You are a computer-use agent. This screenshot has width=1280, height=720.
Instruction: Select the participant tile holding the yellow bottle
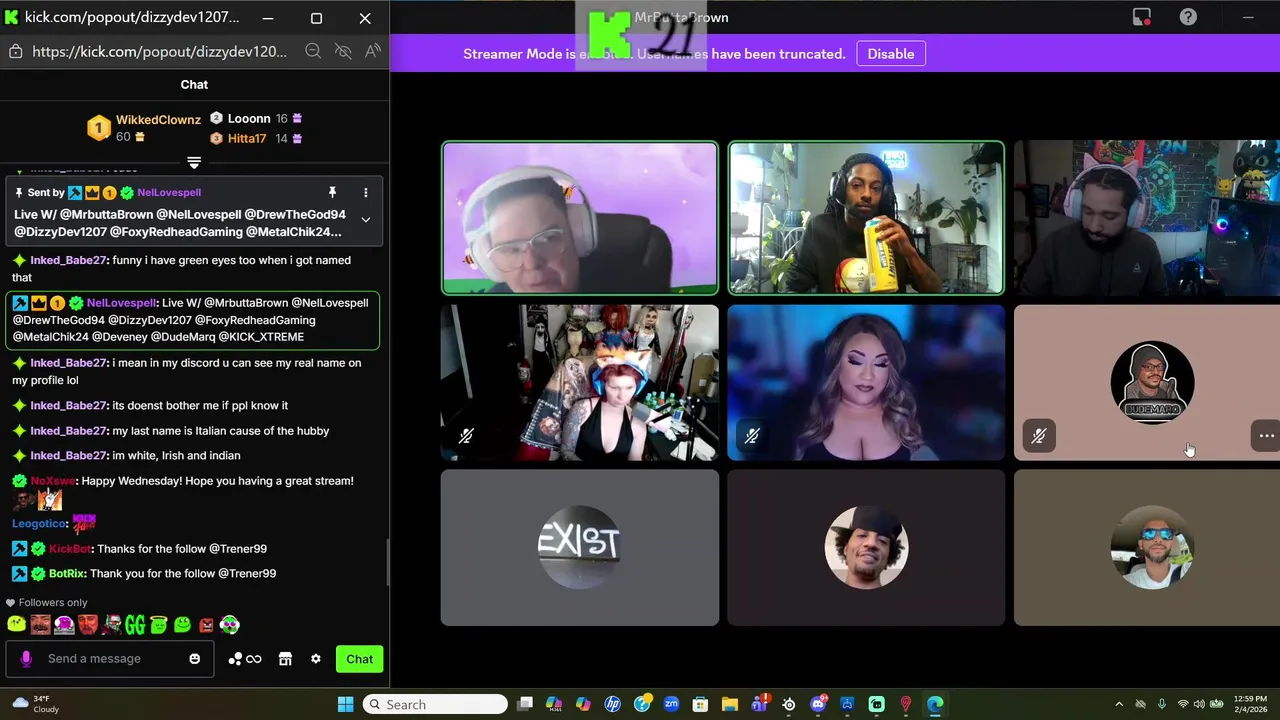[x=866, y=218]
